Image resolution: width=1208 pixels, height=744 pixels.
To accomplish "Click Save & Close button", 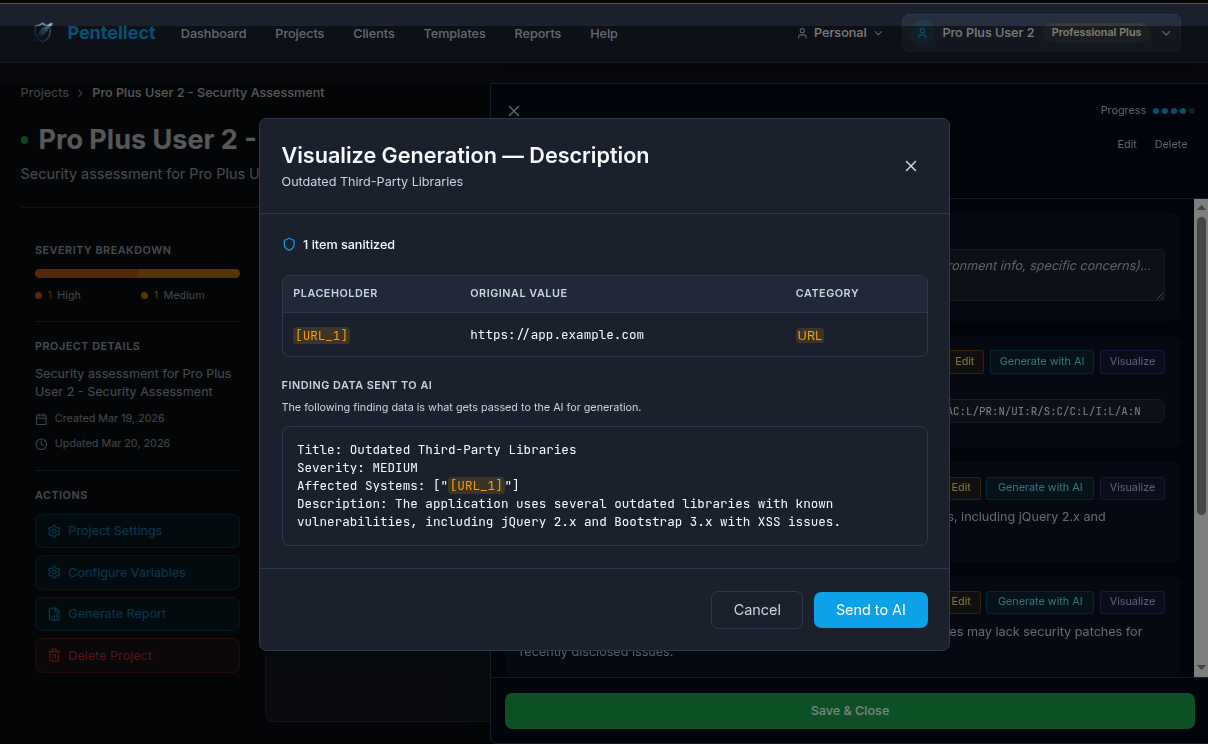I will 850,711.
